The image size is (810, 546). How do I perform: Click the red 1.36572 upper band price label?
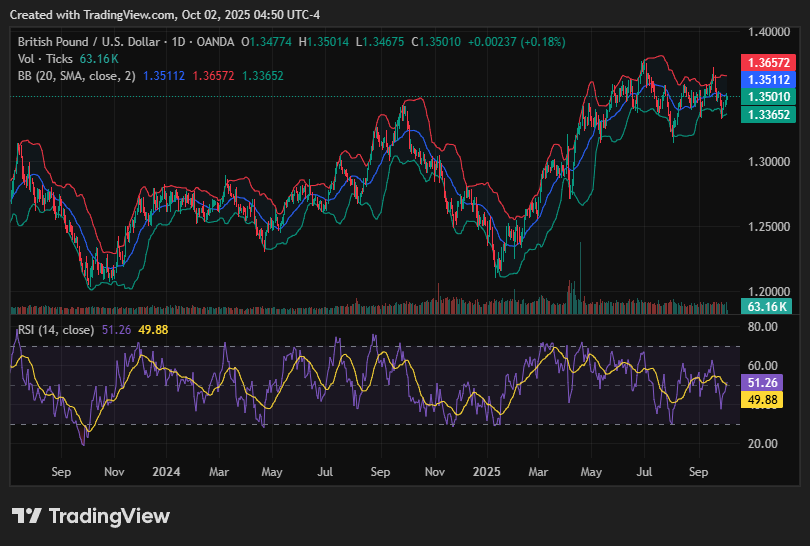(766, 62)
